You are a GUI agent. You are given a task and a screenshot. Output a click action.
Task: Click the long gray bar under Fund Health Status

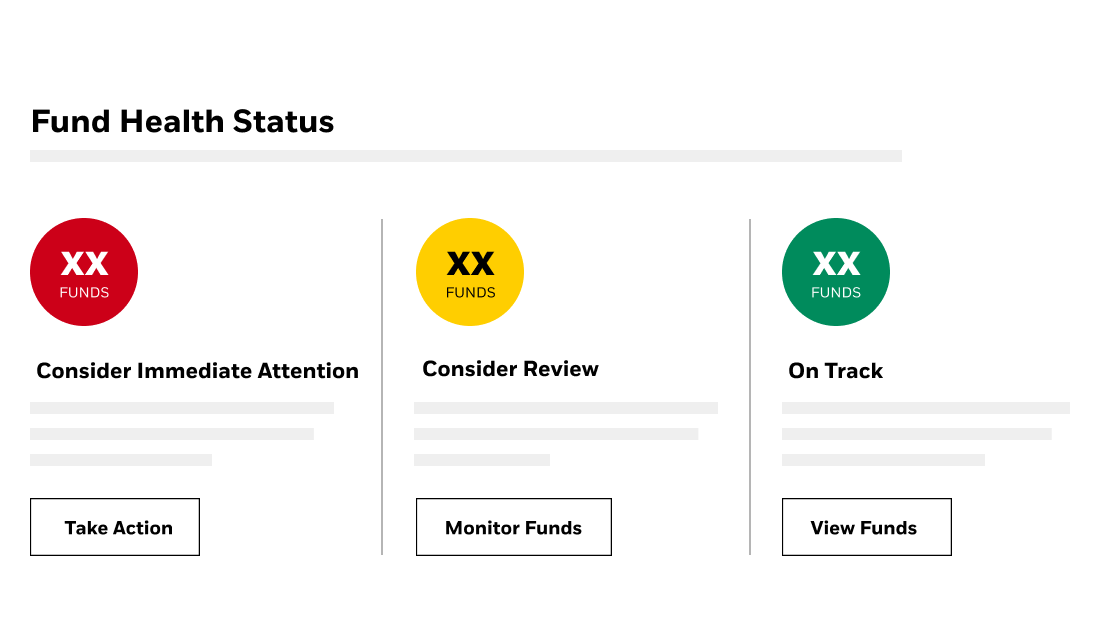[x=466, y=156]
